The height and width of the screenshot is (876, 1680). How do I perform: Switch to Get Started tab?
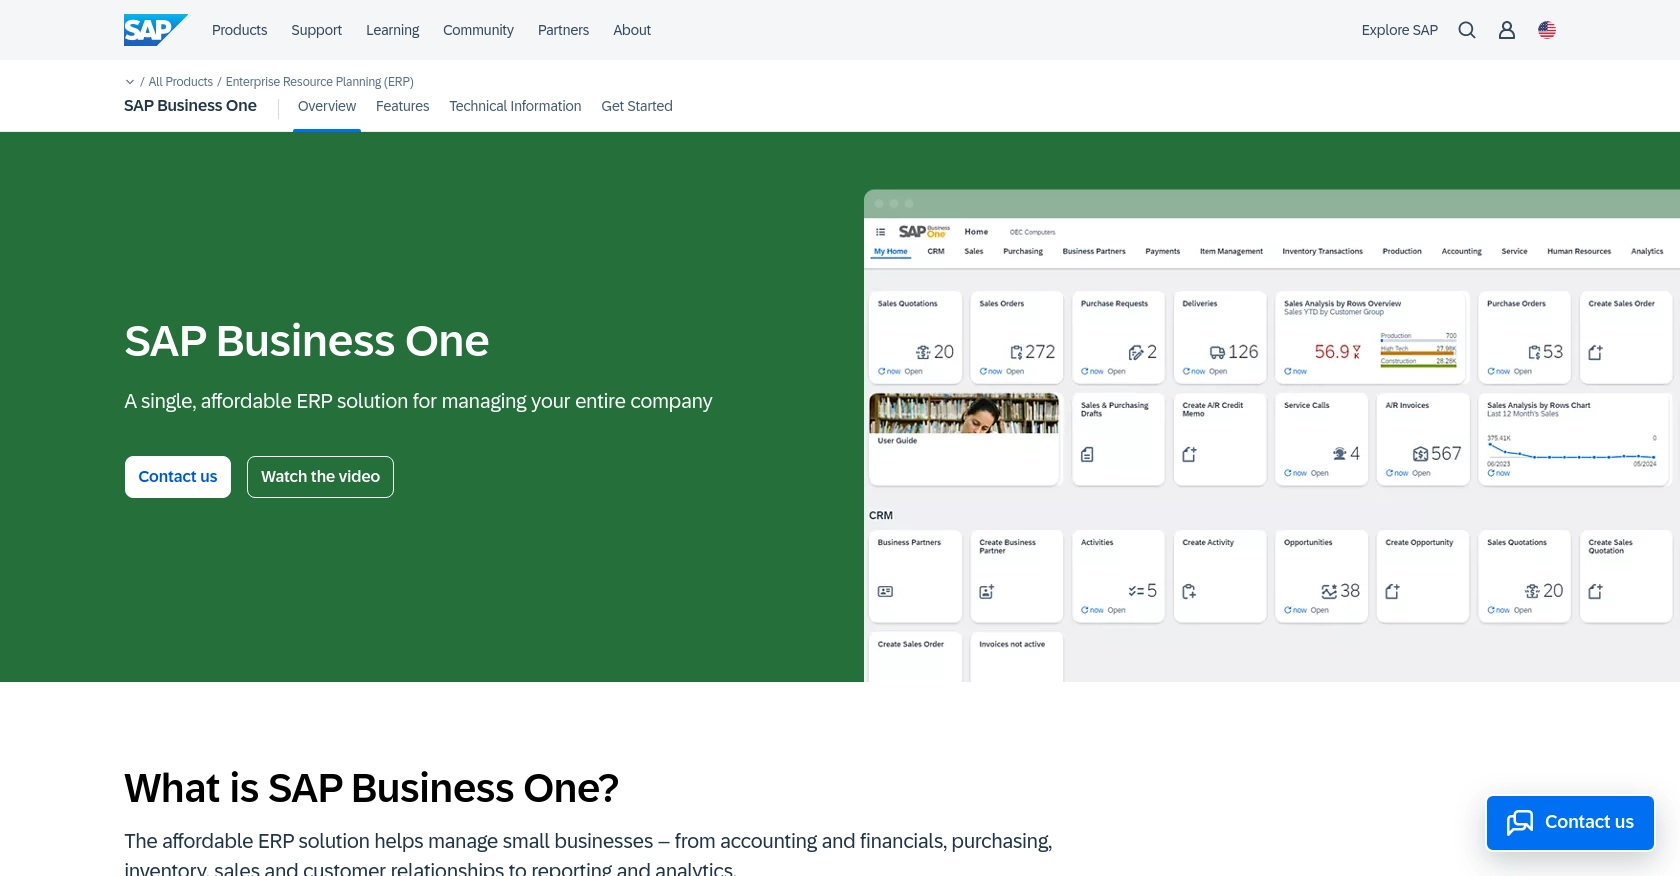coord(637,106)
